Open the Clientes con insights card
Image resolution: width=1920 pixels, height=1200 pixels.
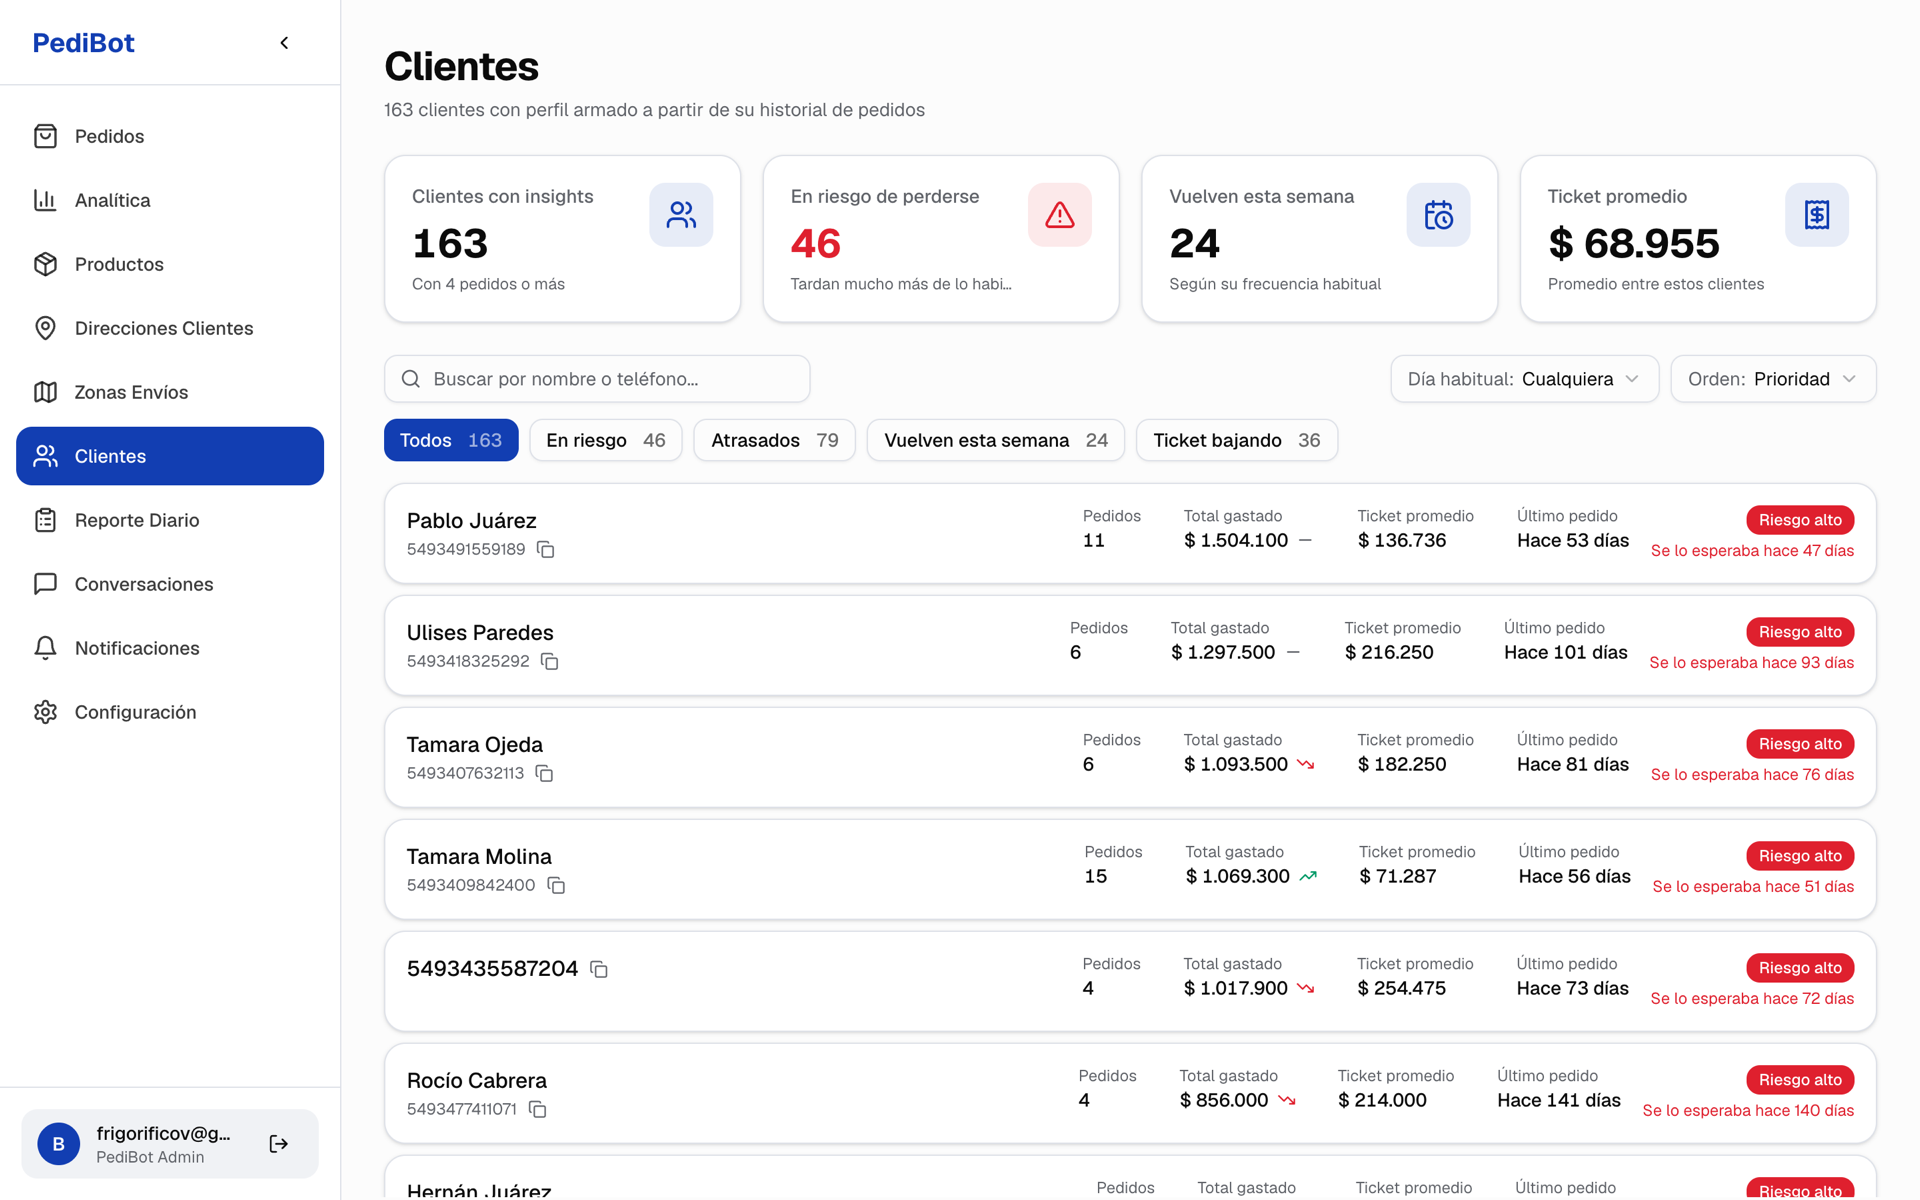click(563, 239)
